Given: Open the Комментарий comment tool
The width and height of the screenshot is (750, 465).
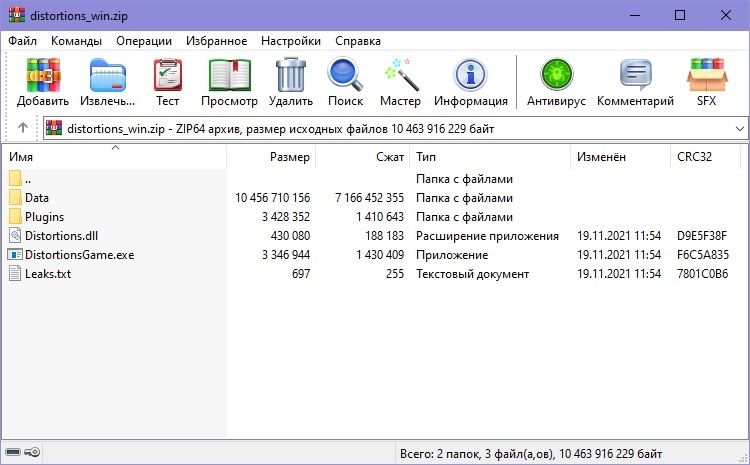Looking at the screenshot, I should pyautogui.click(x=635, y=82).
